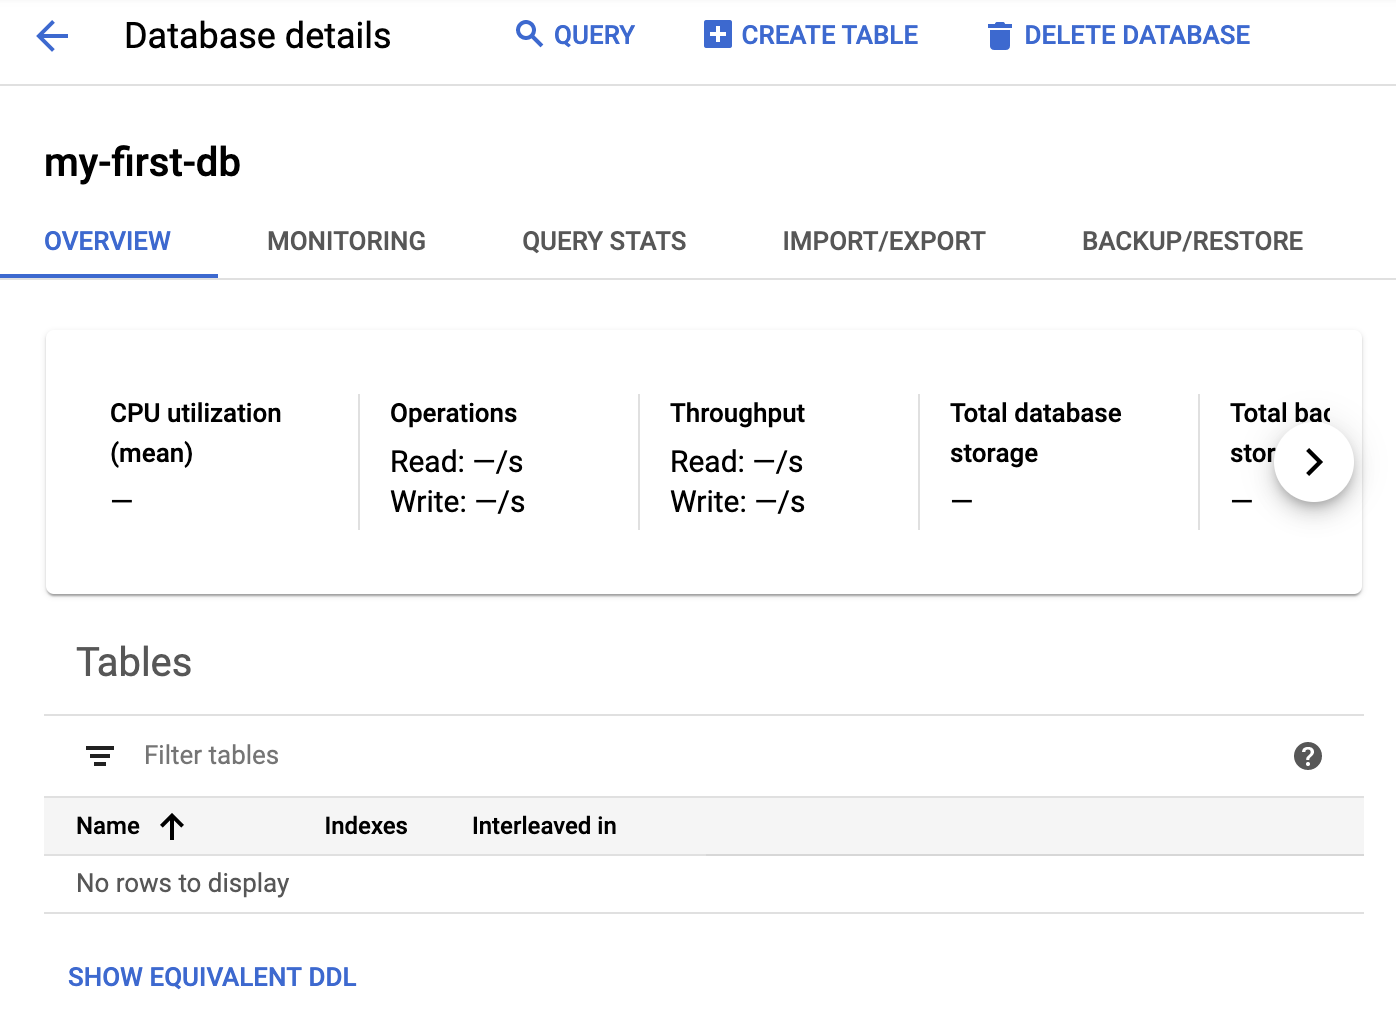
Task: Go to the Import/Export tab
Action: pyautogui.click(x=883, y=241)
